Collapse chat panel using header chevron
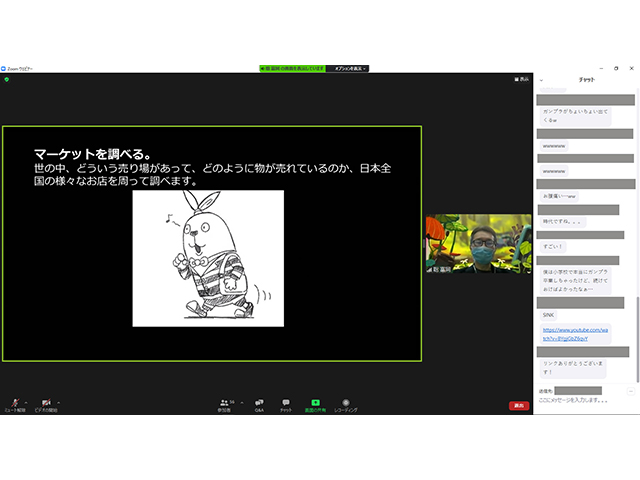 tap(542, 80)
